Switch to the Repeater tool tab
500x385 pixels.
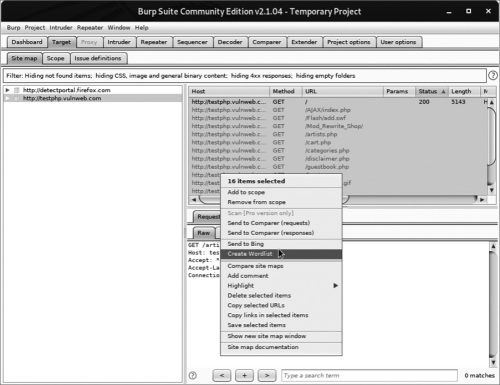[154, 42]
